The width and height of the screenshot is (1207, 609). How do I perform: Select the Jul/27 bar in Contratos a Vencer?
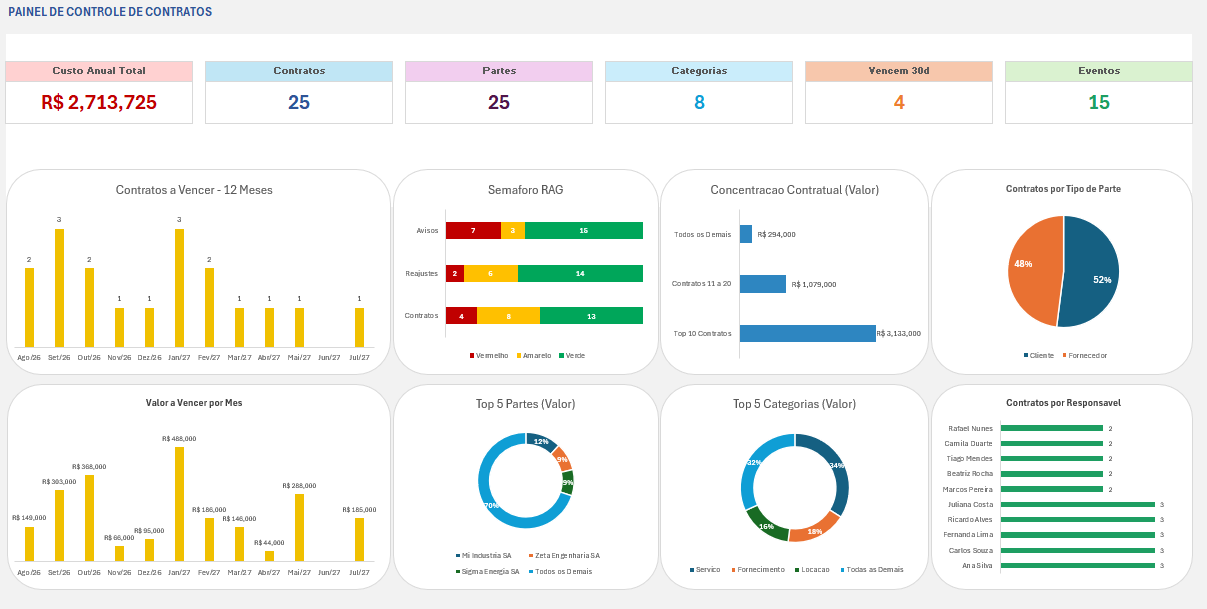(x=359, y=327)
